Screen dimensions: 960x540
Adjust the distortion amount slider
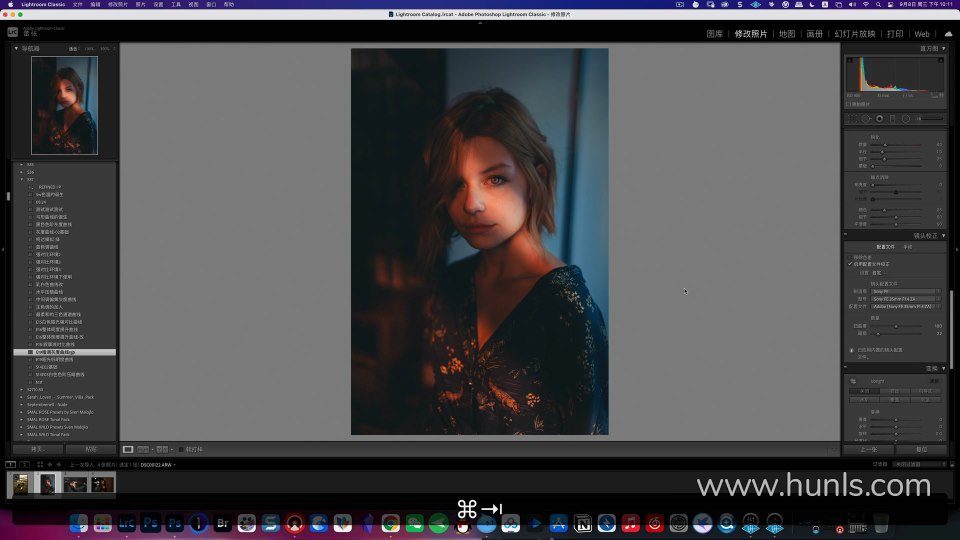(x=896, y=326)
